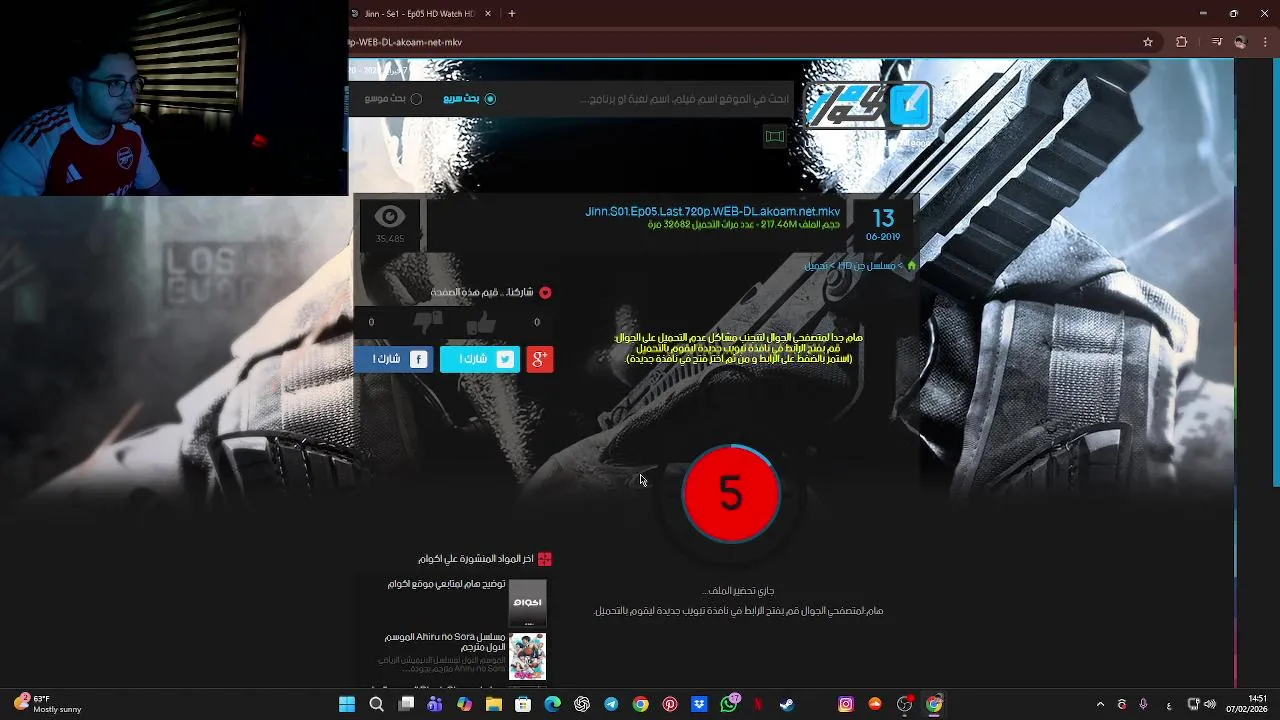
Task: Open File Explorer from taskbar
Action: tap(494, 704)
